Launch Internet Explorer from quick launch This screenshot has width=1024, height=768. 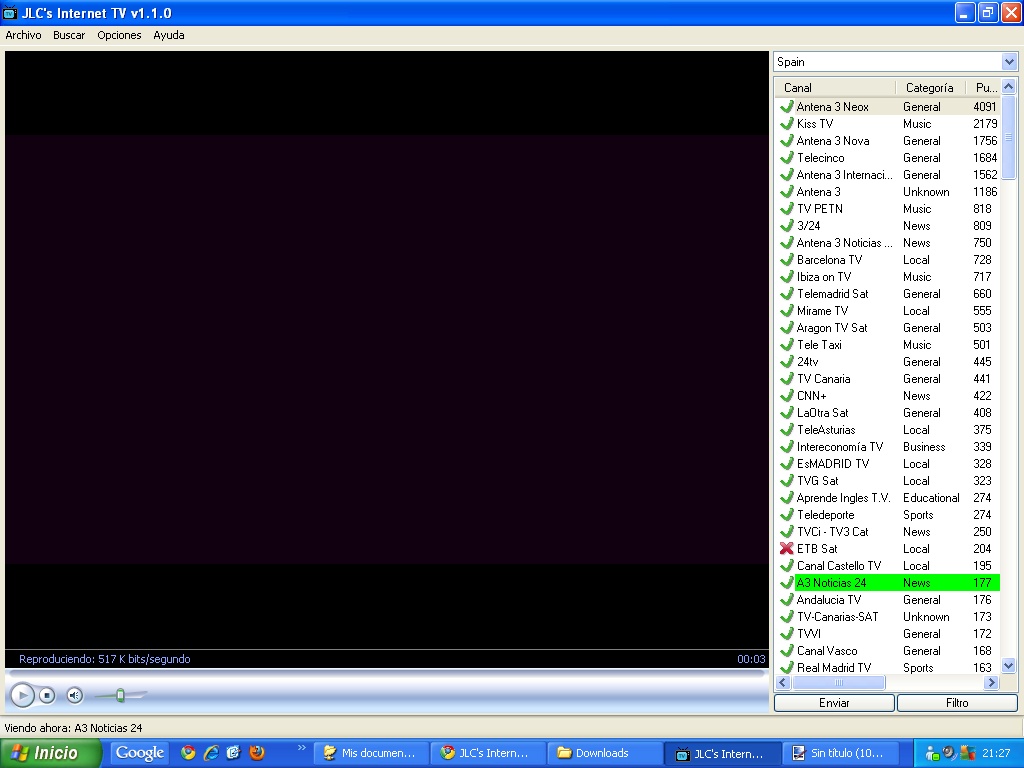click(211, 752)
